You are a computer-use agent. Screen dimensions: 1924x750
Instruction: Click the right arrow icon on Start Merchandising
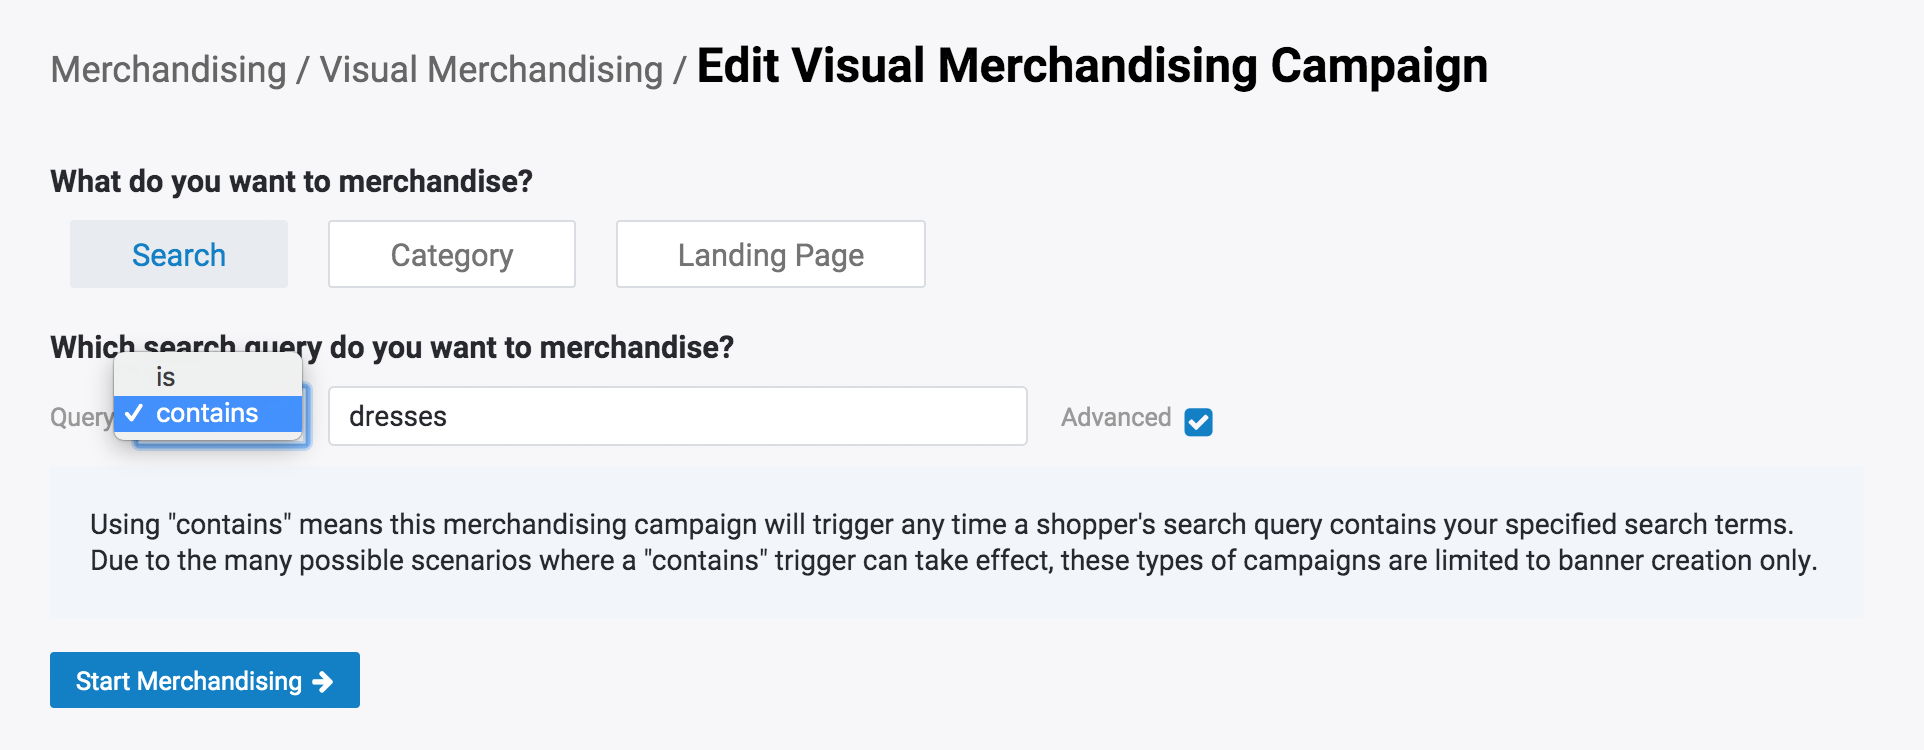coord(322,682)
